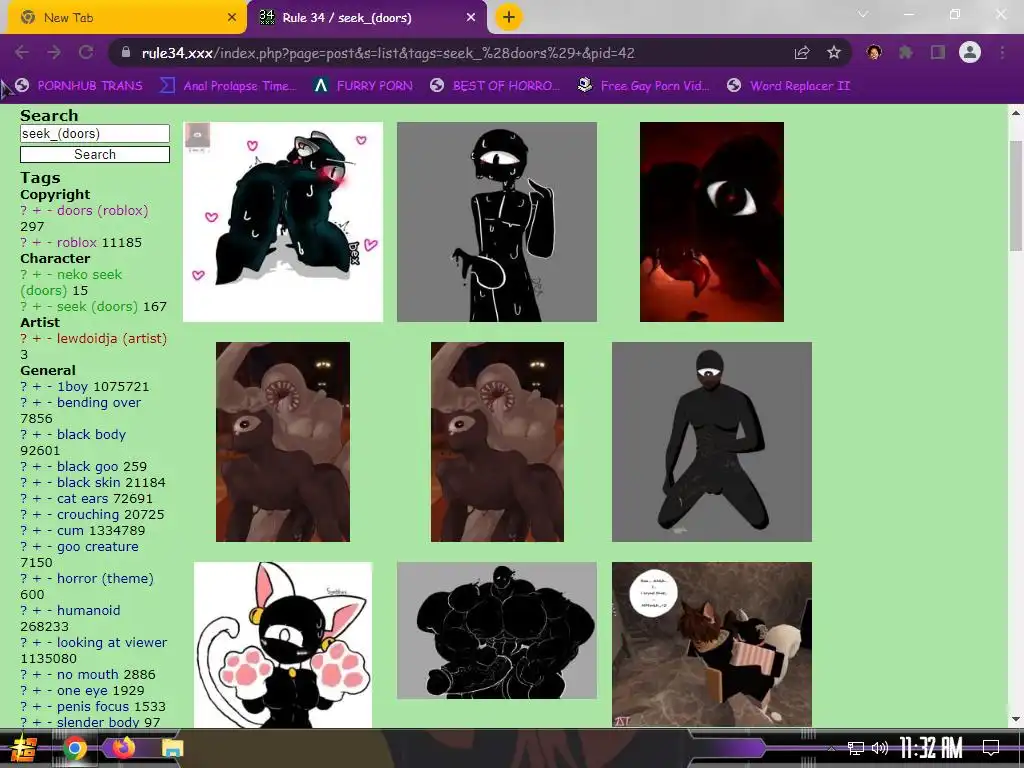Open the black body tag
Image resolution: width=1024 pixels, height=768 pixels.
pos(91,434)
